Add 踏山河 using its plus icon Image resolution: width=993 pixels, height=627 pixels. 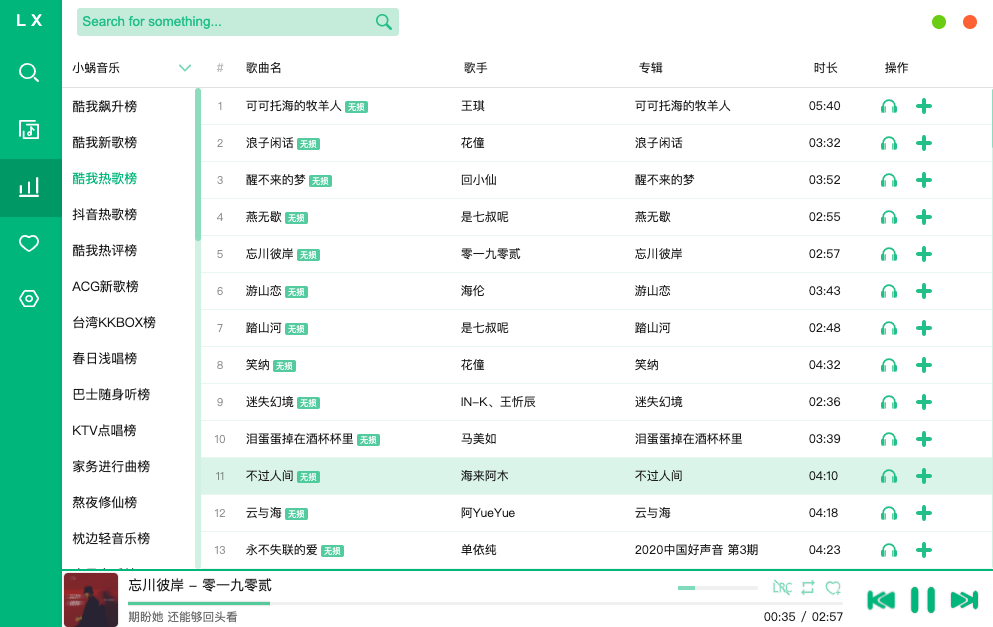924,328
